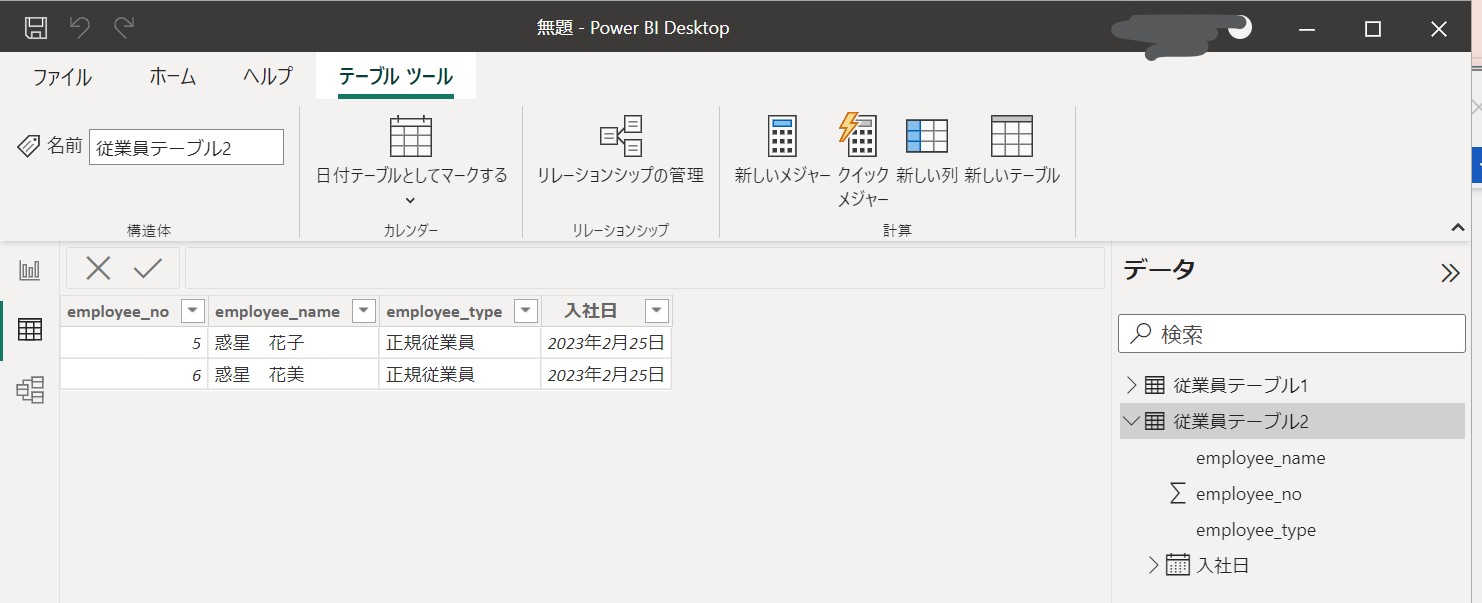Select the employee_name column header
1482x603 pixels.
[277, 311]
